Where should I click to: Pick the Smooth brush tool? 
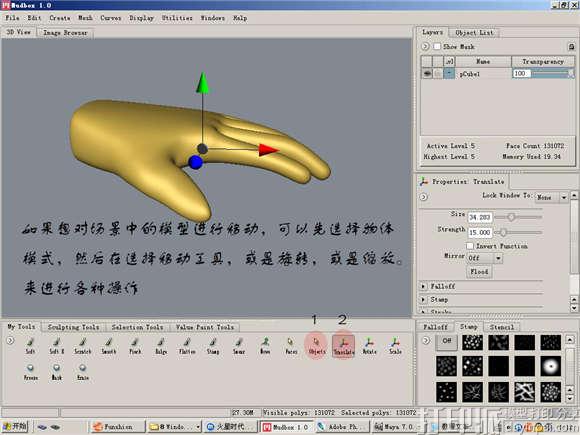click(x=109, y=346)
